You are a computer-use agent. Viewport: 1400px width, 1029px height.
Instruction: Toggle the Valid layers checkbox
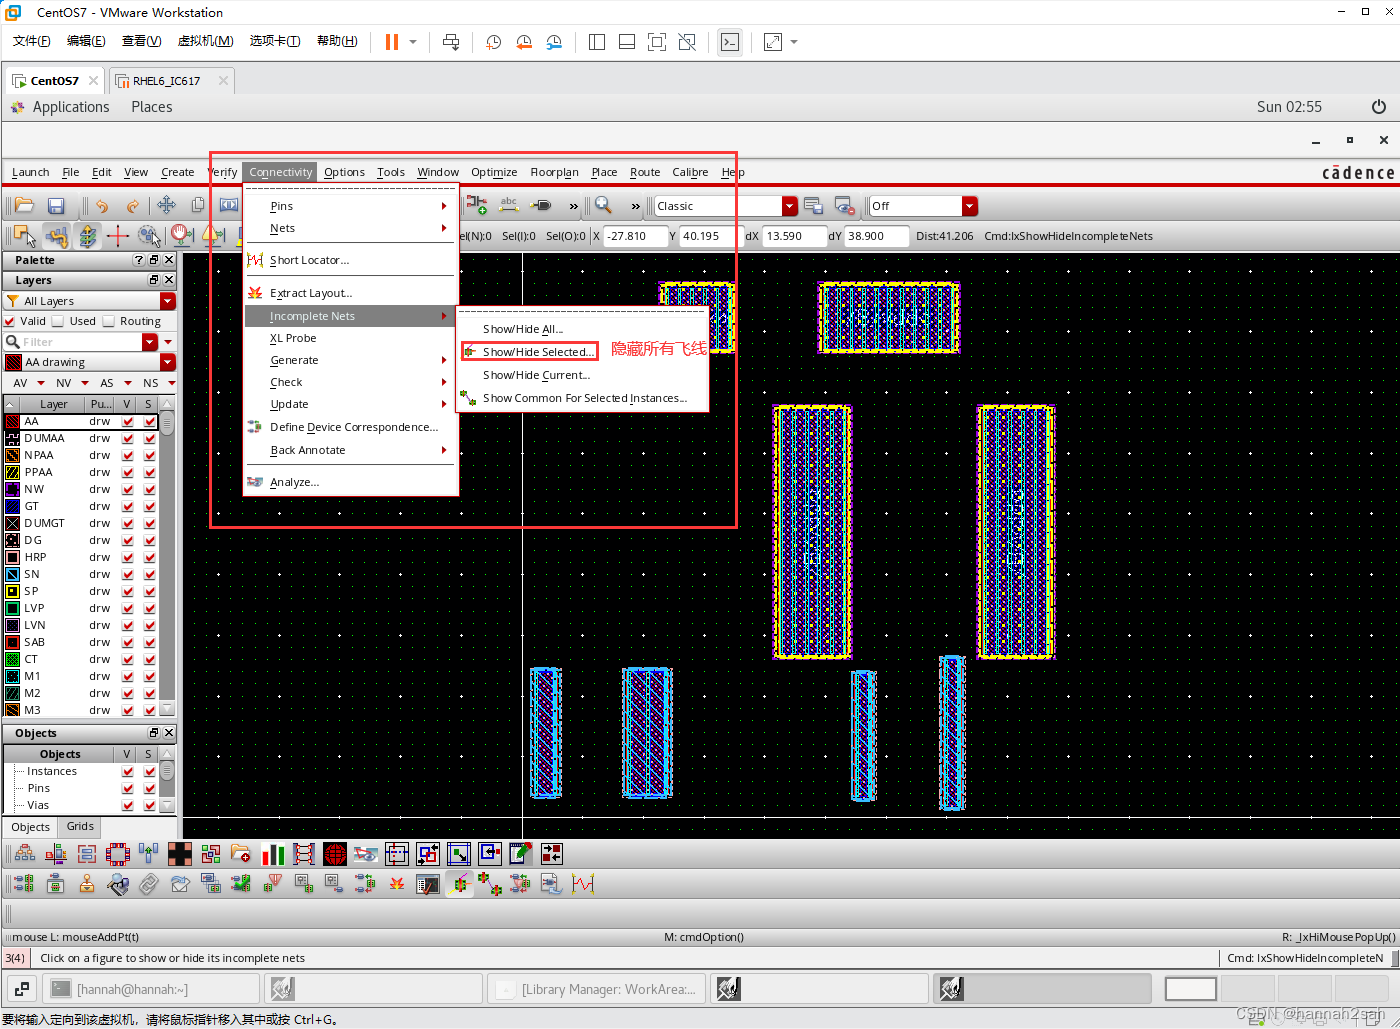tap(10, 321)
